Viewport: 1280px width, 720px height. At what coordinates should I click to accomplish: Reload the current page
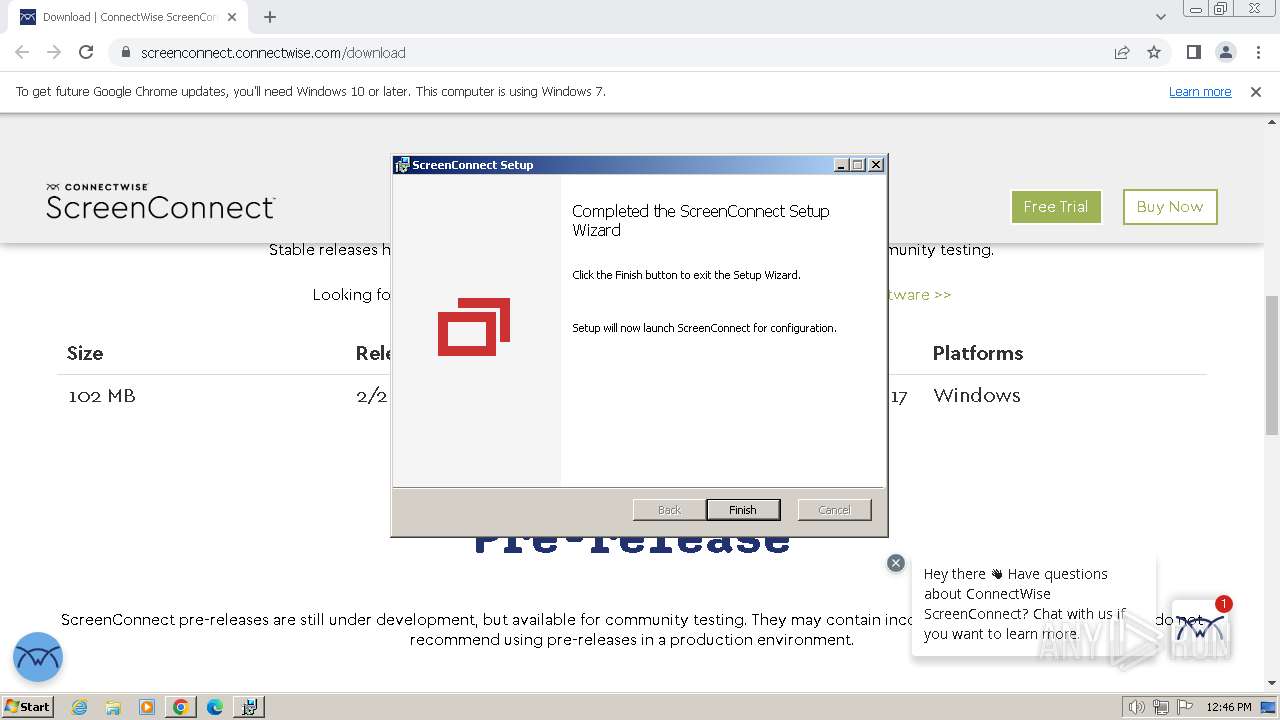(x=86, y=53)
